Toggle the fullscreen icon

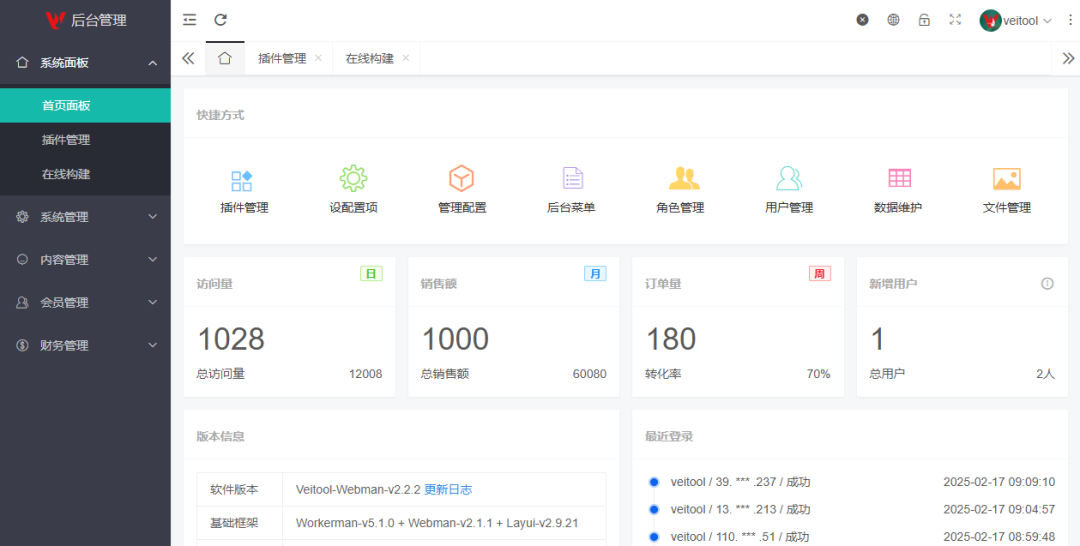(x=955, y=20)
